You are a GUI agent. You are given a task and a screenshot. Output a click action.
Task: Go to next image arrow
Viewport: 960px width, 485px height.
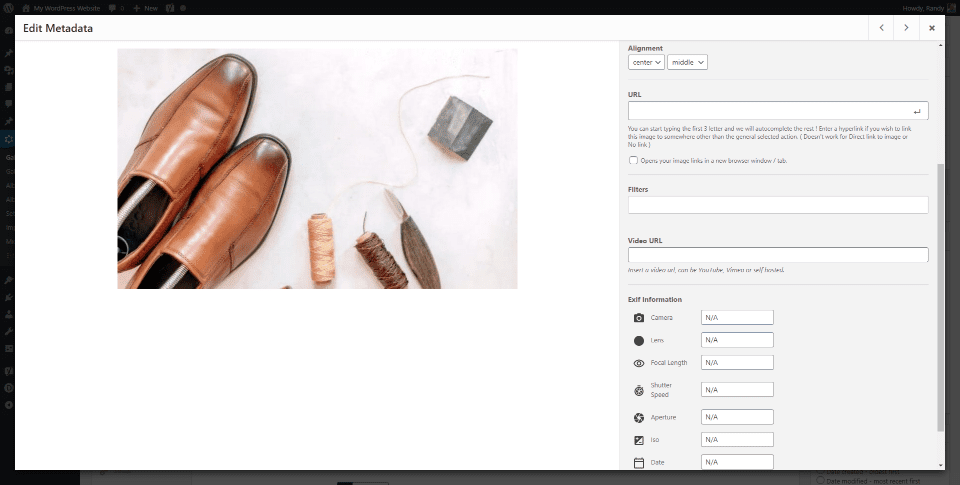[906, 28]
